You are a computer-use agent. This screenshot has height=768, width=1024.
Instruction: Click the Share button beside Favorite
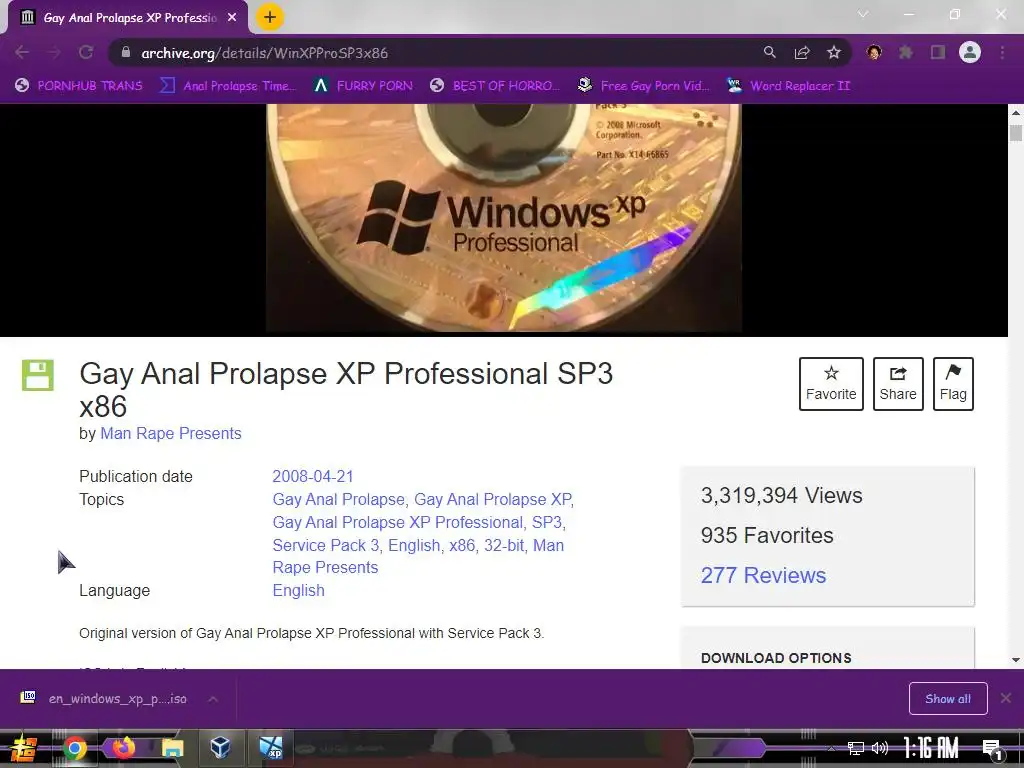pyautogui.click(x=898, y=383)
